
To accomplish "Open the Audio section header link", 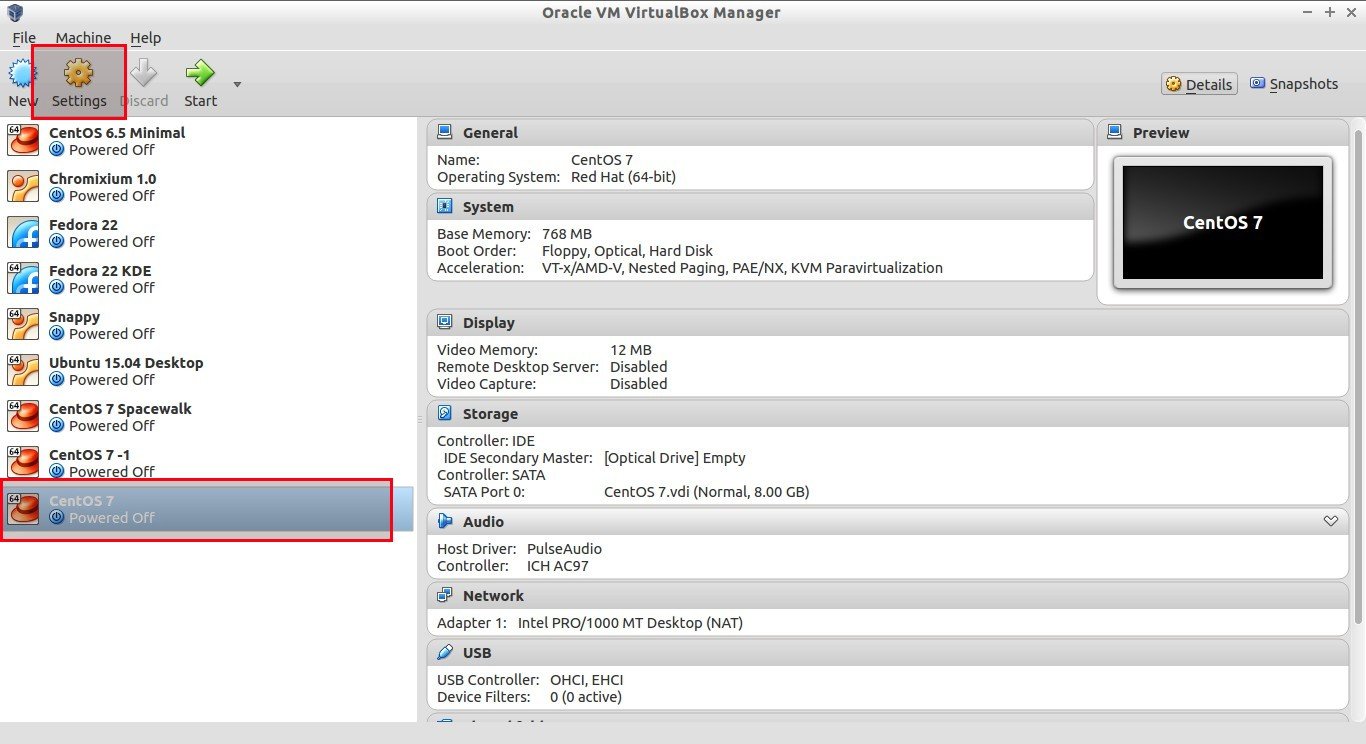I will [483, 522].
